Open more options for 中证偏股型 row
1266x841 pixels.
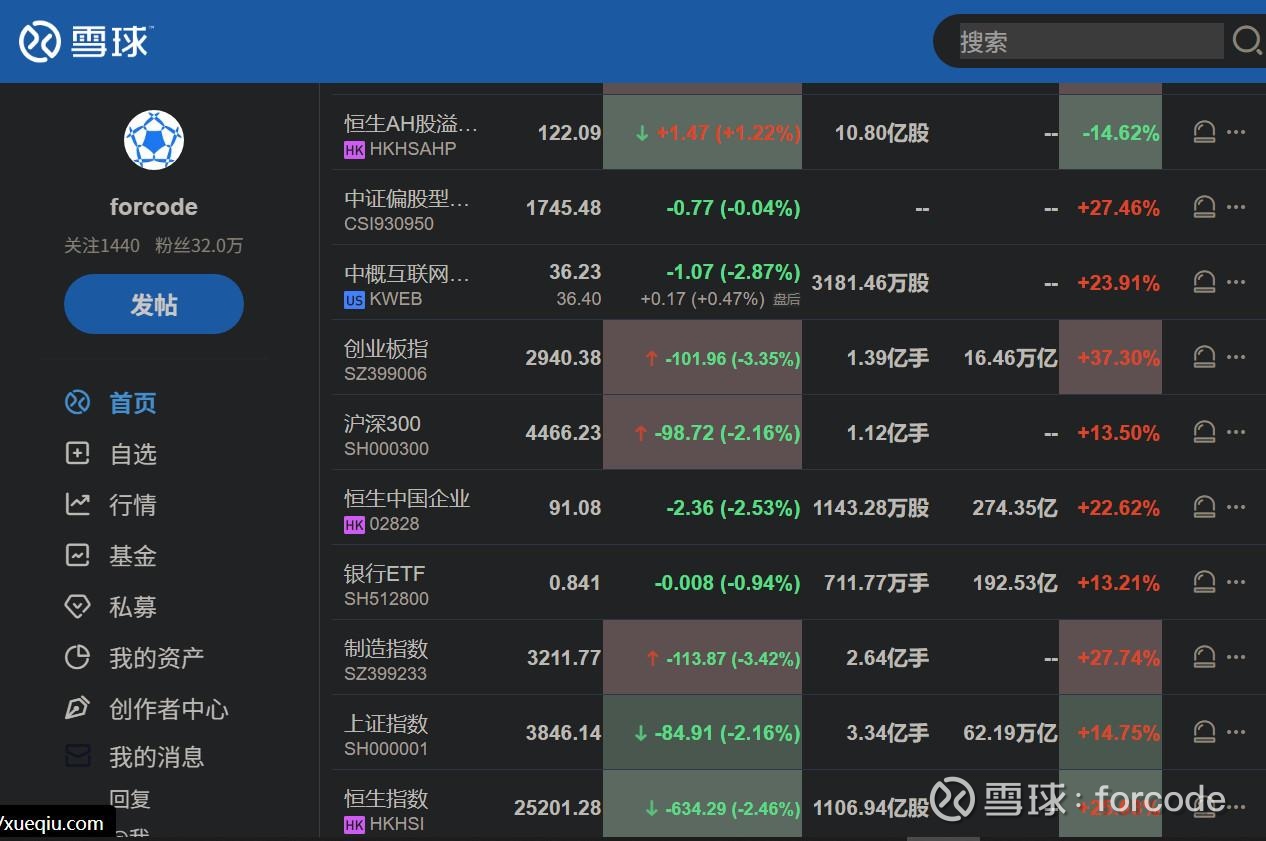tap(1236, 207)
